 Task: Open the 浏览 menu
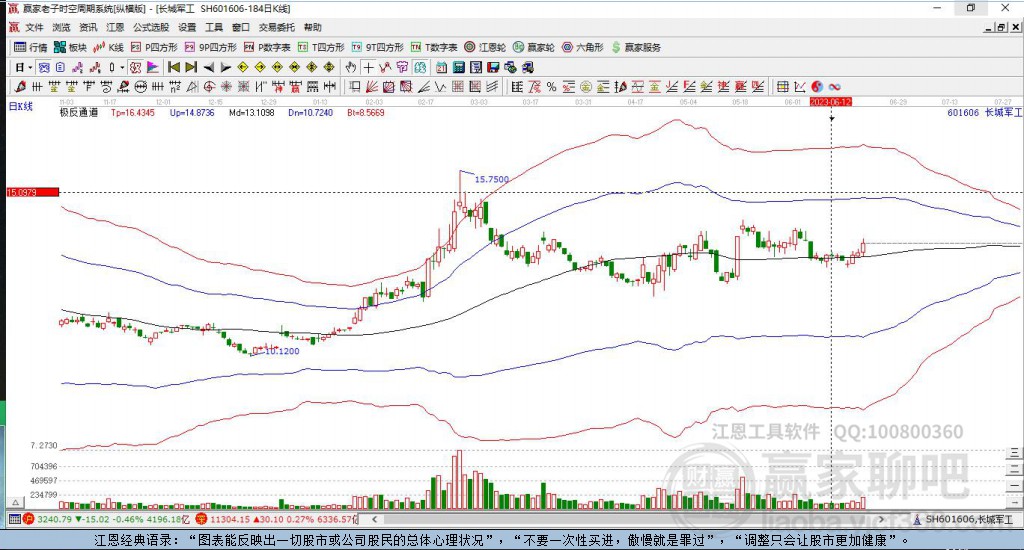tap(61, 27)
